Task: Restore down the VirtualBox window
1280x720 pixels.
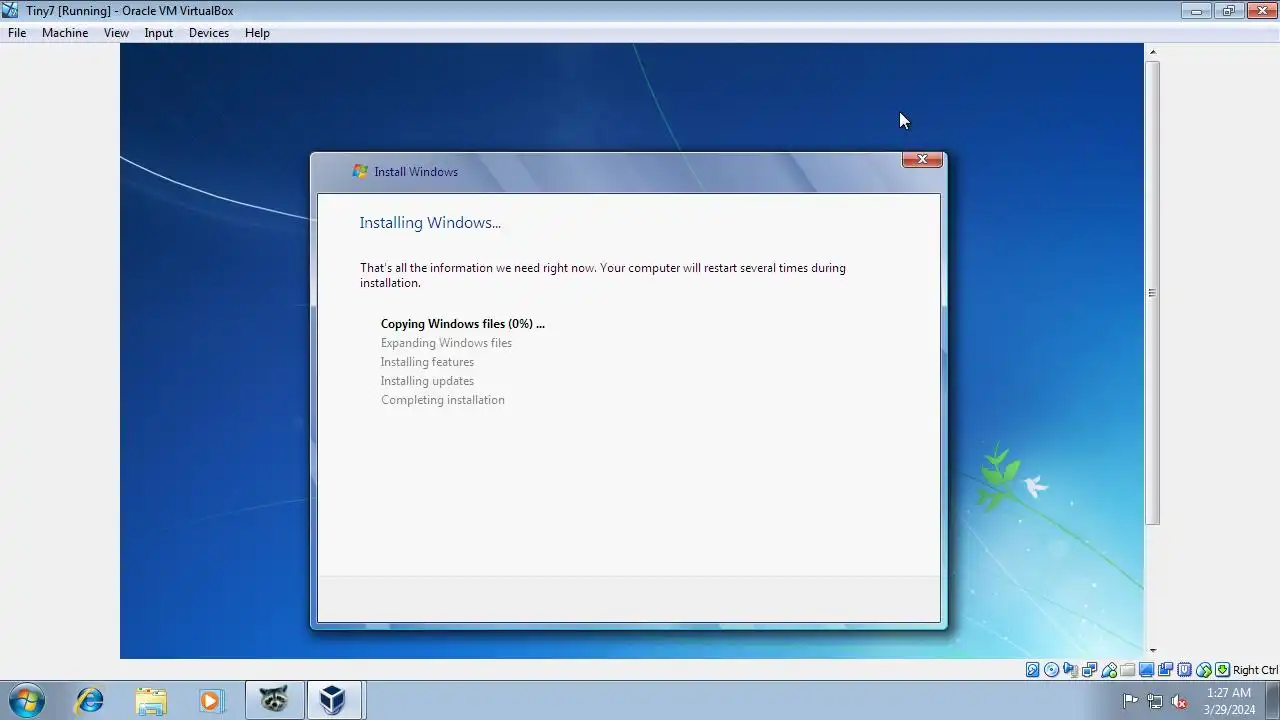Action: [1228, 11]
